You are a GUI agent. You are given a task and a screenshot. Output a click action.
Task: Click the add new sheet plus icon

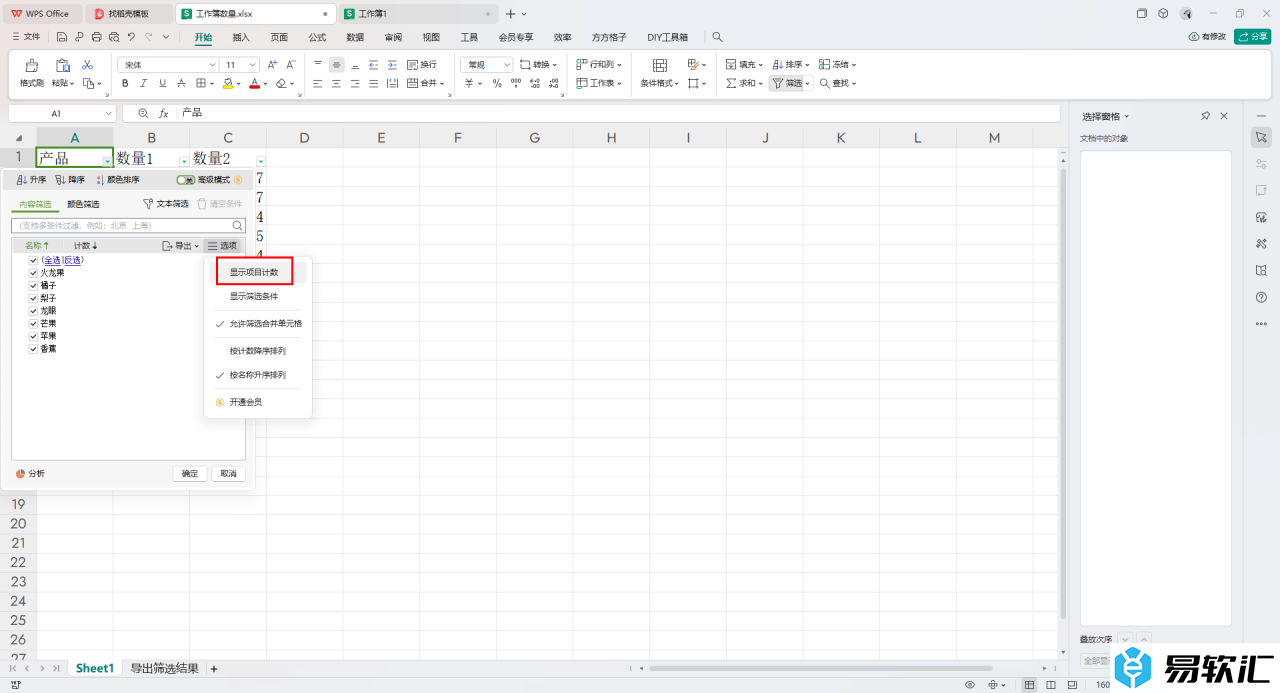click(x=213, y=668)
